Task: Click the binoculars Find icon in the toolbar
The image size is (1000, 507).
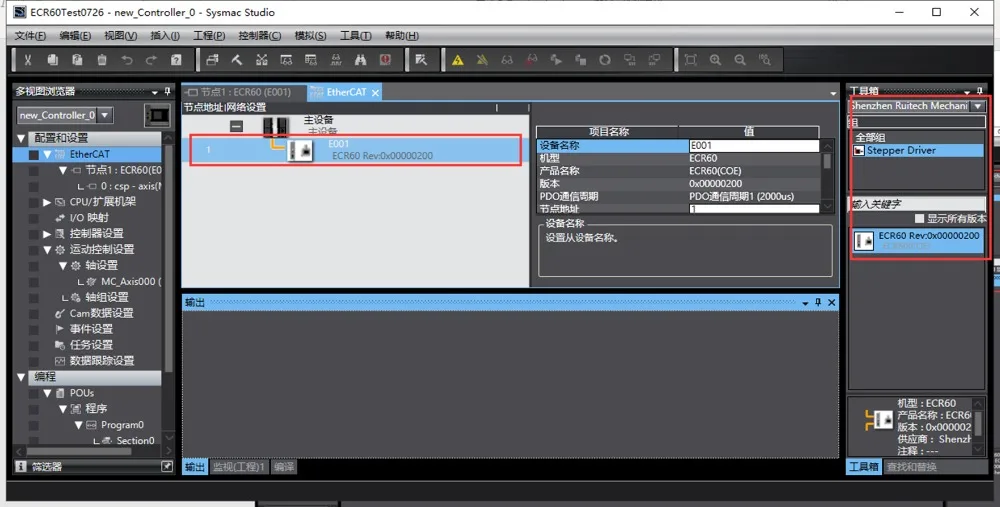Action: pyautogui.click(x=361, y=60)
